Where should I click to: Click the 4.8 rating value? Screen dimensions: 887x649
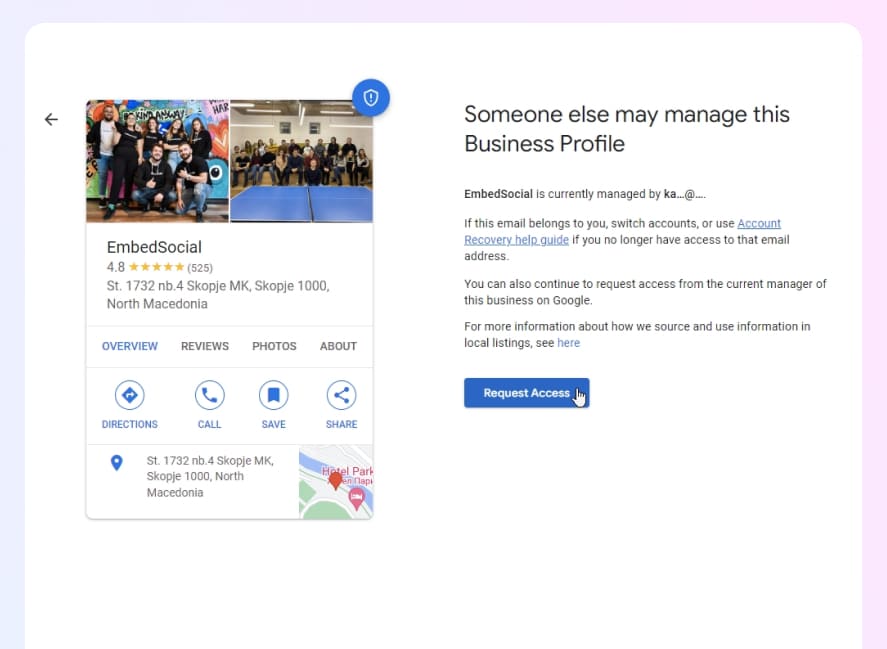click(x=115, y=267)
